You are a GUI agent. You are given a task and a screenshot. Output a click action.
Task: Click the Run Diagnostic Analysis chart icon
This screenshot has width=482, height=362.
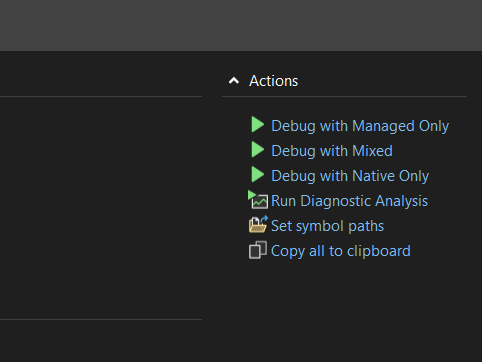258,200
